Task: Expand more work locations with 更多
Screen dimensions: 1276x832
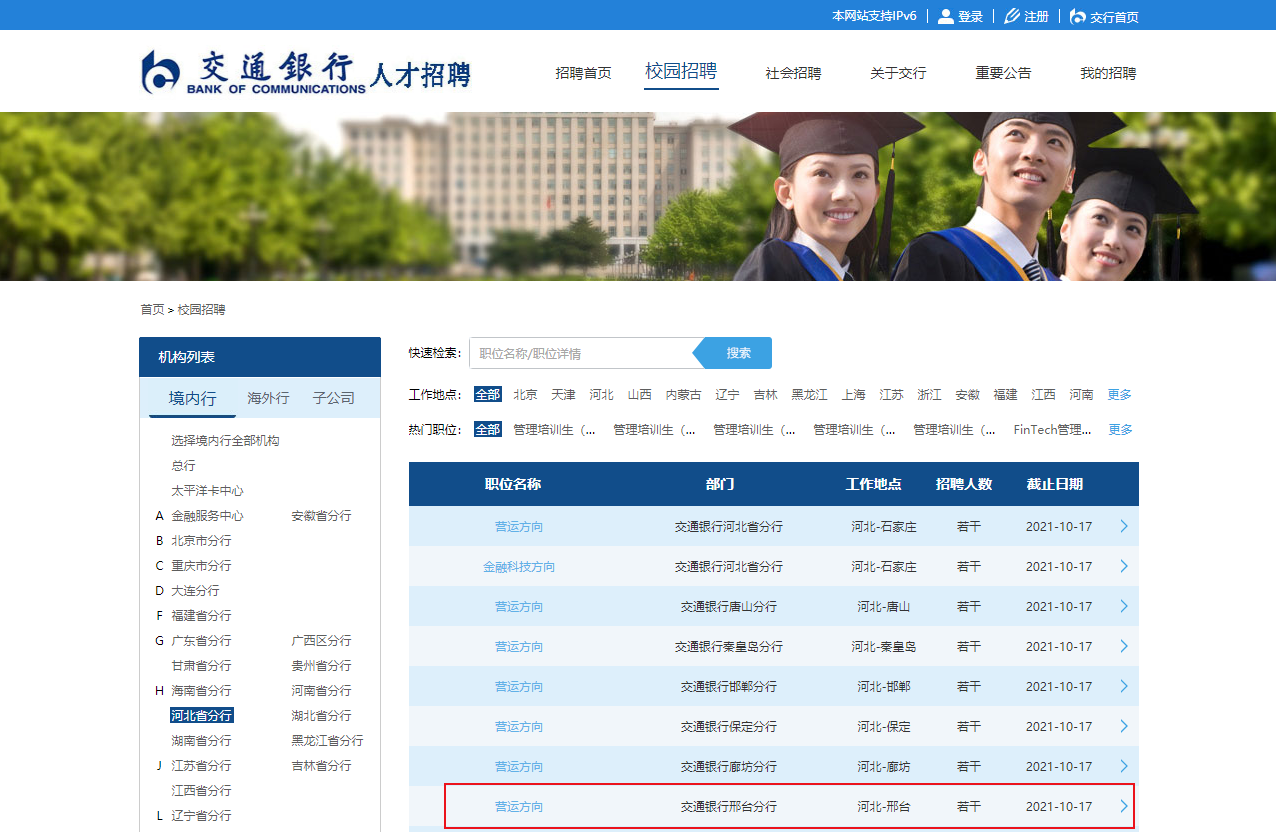Action: tap(1119, 395)
